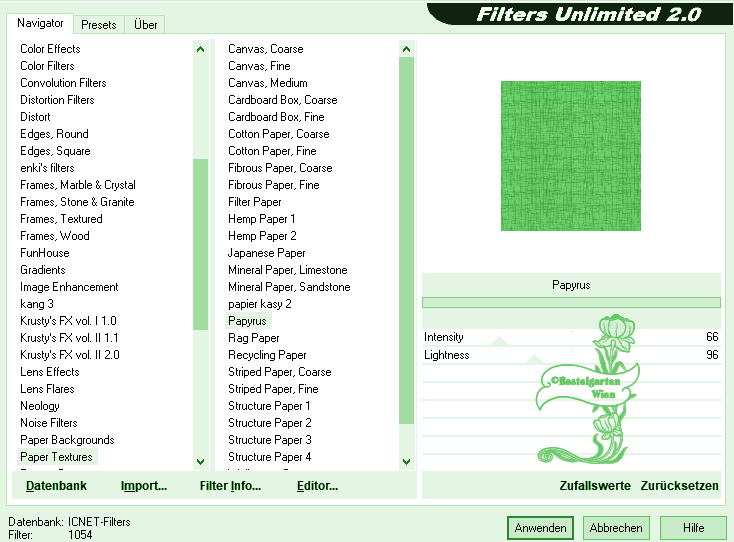Choose Papyrus filter in list

(248, 321)
